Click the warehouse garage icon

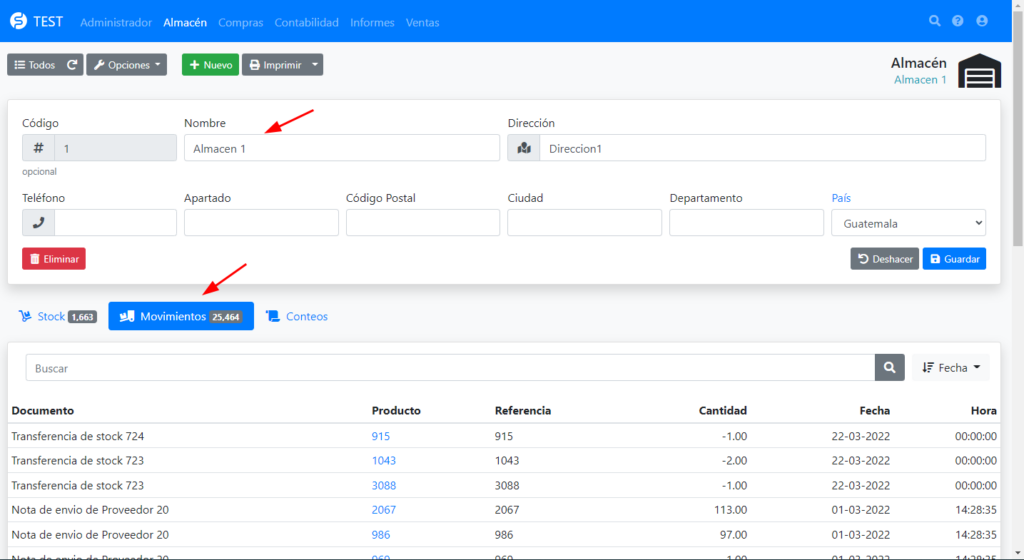pyautogui.click(x=979, y=71)
